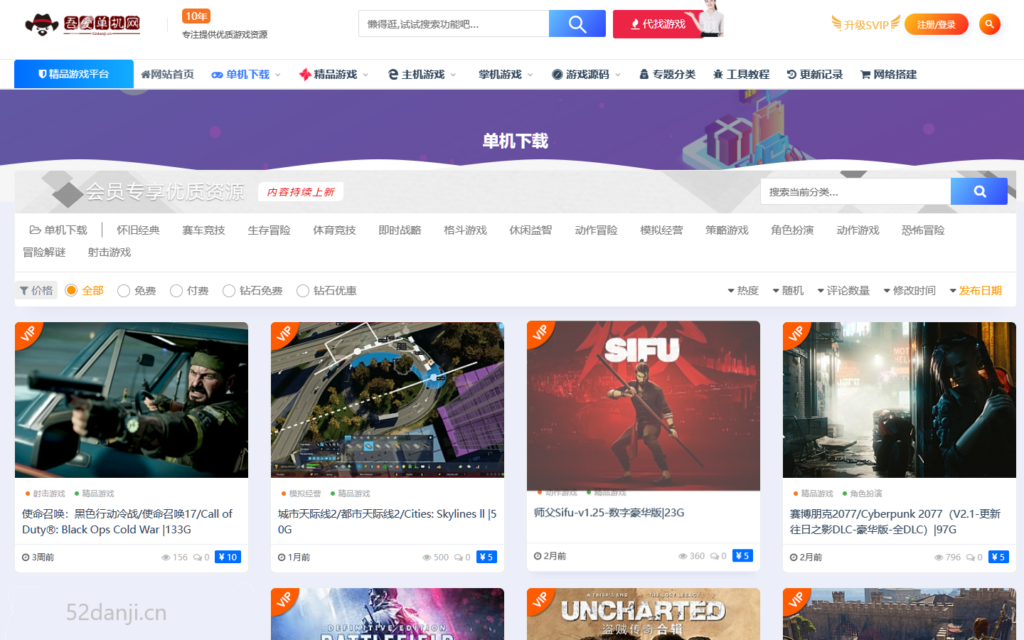Click VIP ribbon on the Cities Skylines II card
Screen dimensions: 1024x640
point(284,335)
